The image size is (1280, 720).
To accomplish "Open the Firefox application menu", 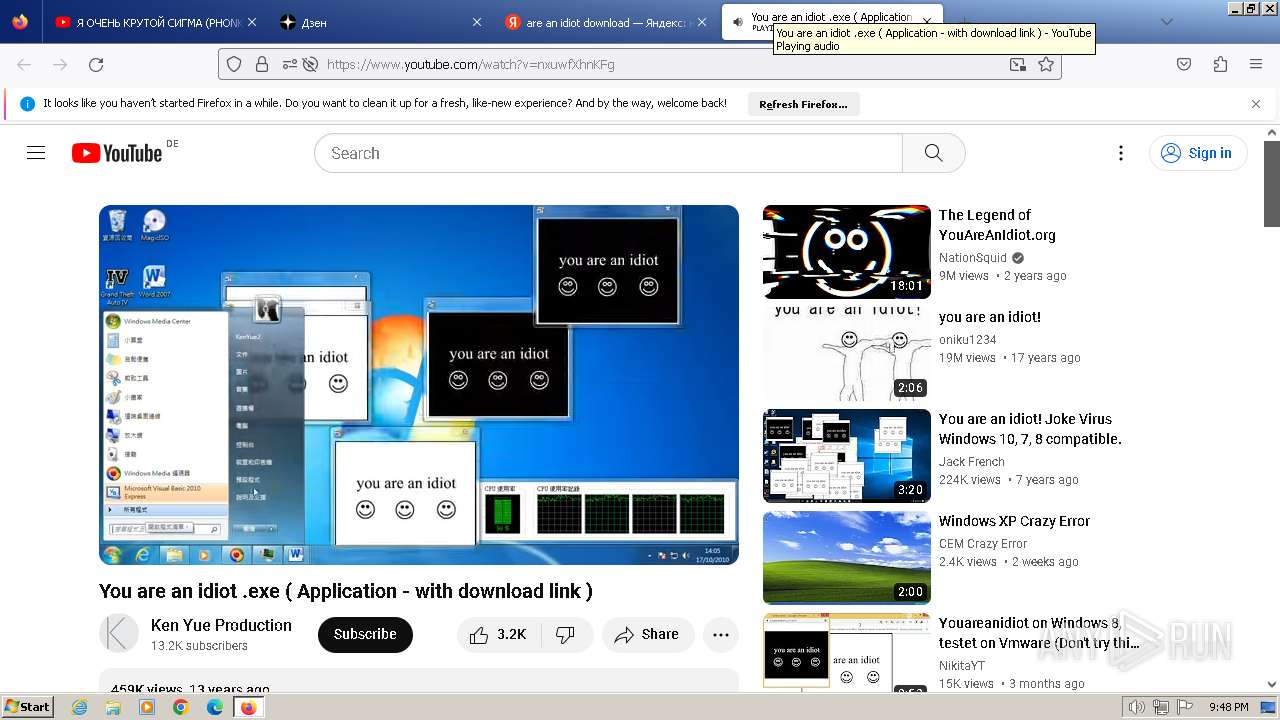I will pyautogui.click(x=1256, y=64).
